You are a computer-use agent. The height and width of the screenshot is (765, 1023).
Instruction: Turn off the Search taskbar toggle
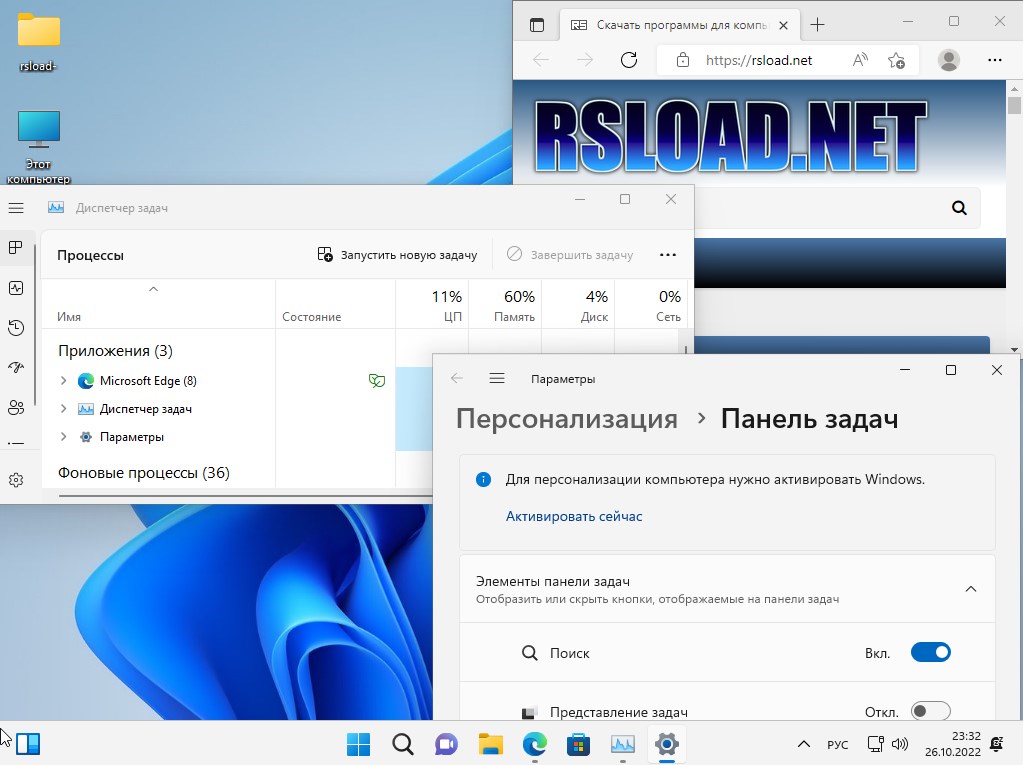(930, 652)
